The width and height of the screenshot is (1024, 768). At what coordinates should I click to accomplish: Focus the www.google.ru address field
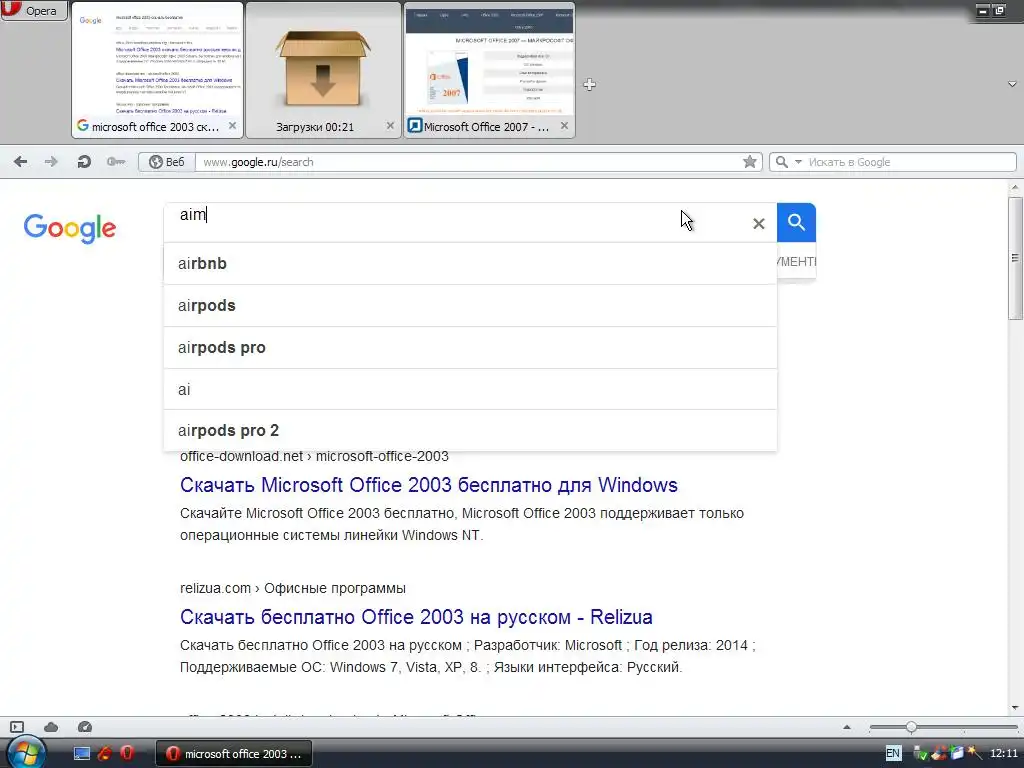pos(467,162)
